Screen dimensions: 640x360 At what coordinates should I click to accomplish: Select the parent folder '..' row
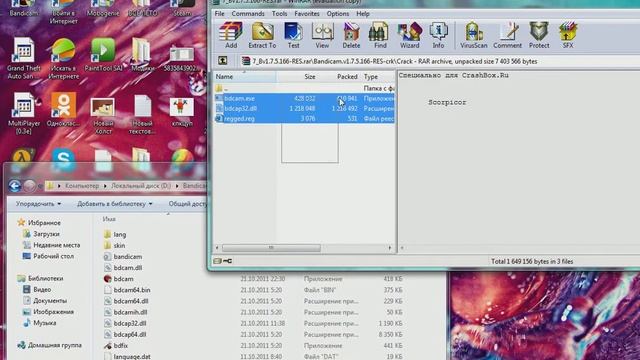[304, 88]
